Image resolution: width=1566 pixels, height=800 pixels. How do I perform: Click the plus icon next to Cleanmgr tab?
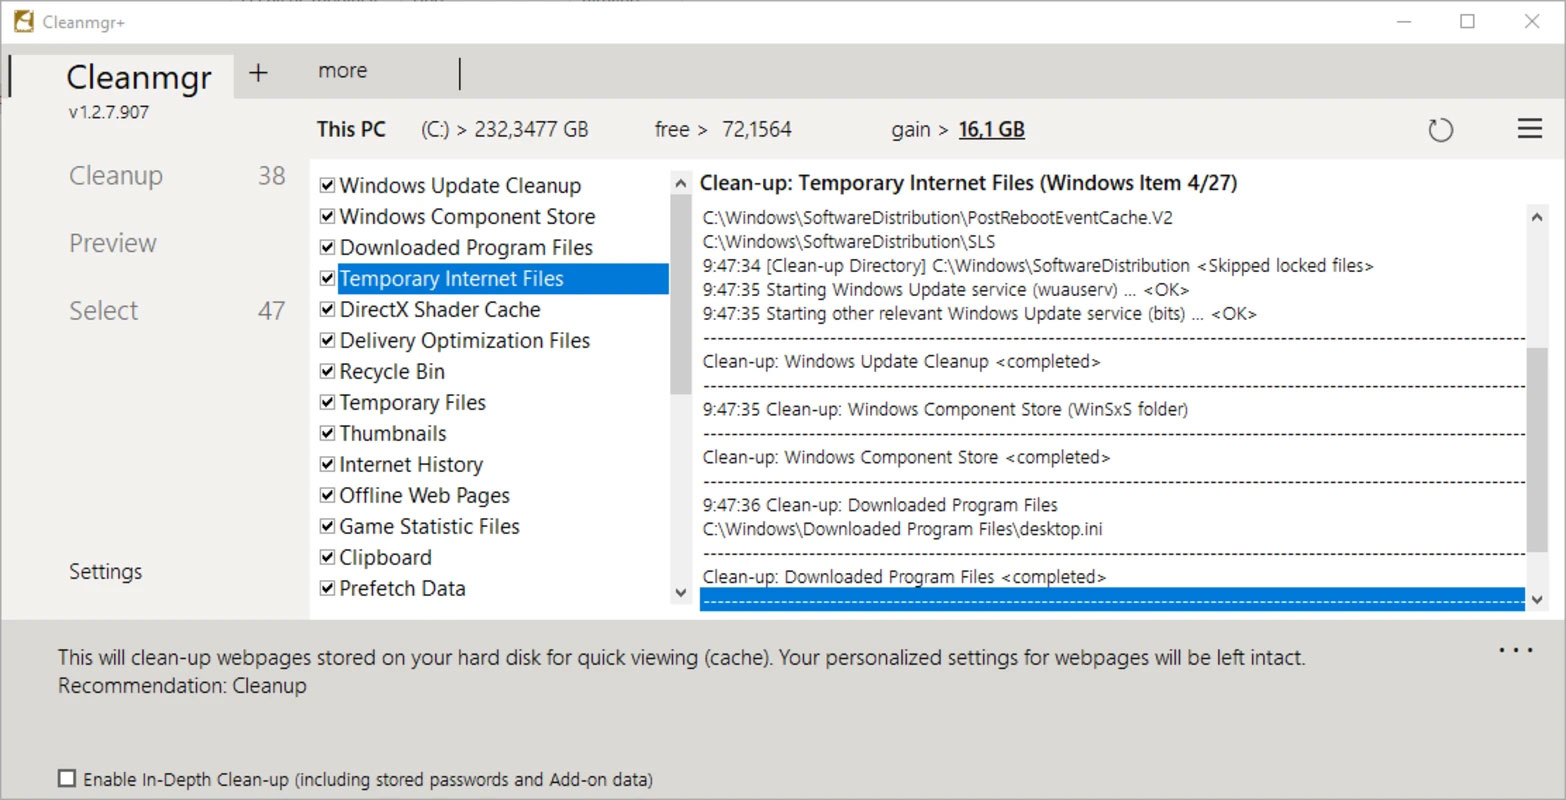258,72
